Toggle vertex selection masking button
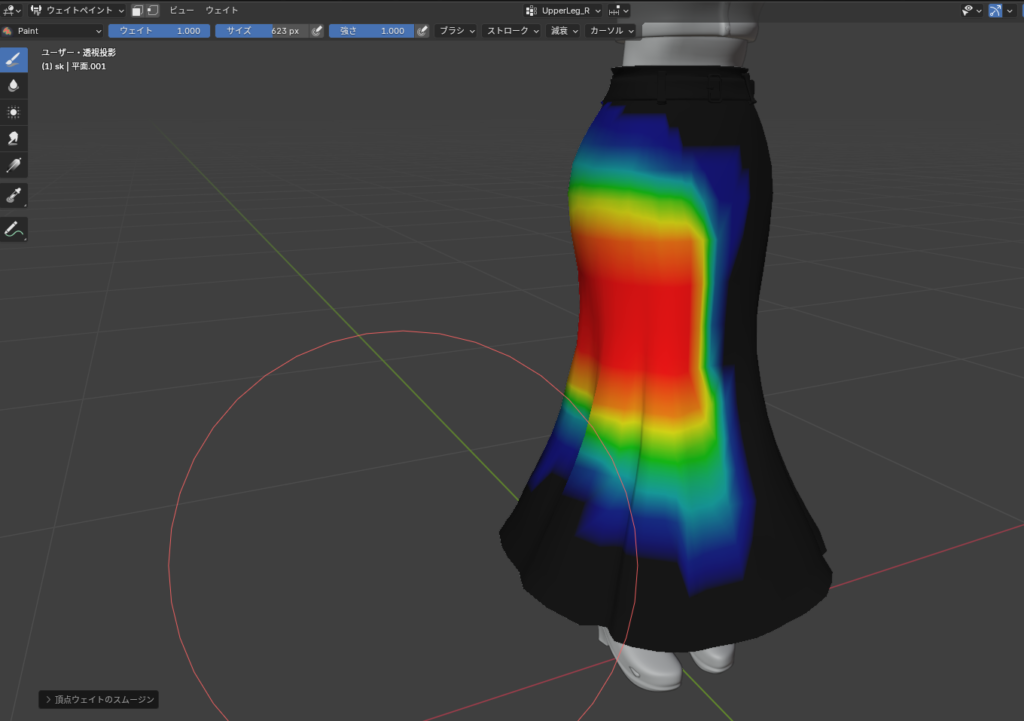 click(x=152, y=10)
